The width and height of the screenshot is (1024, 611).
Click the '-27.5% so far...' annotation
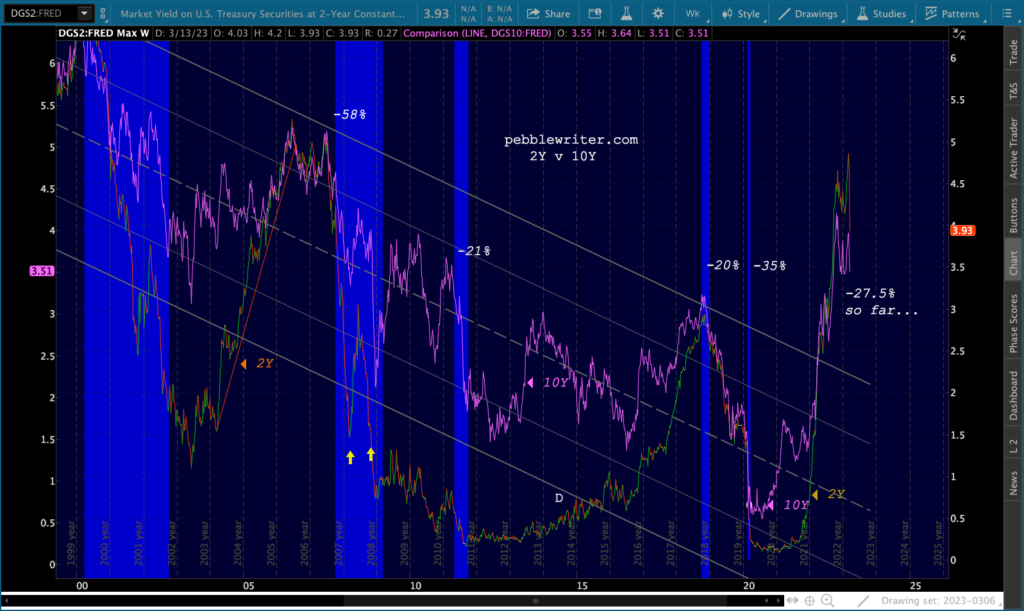point(882,302)
